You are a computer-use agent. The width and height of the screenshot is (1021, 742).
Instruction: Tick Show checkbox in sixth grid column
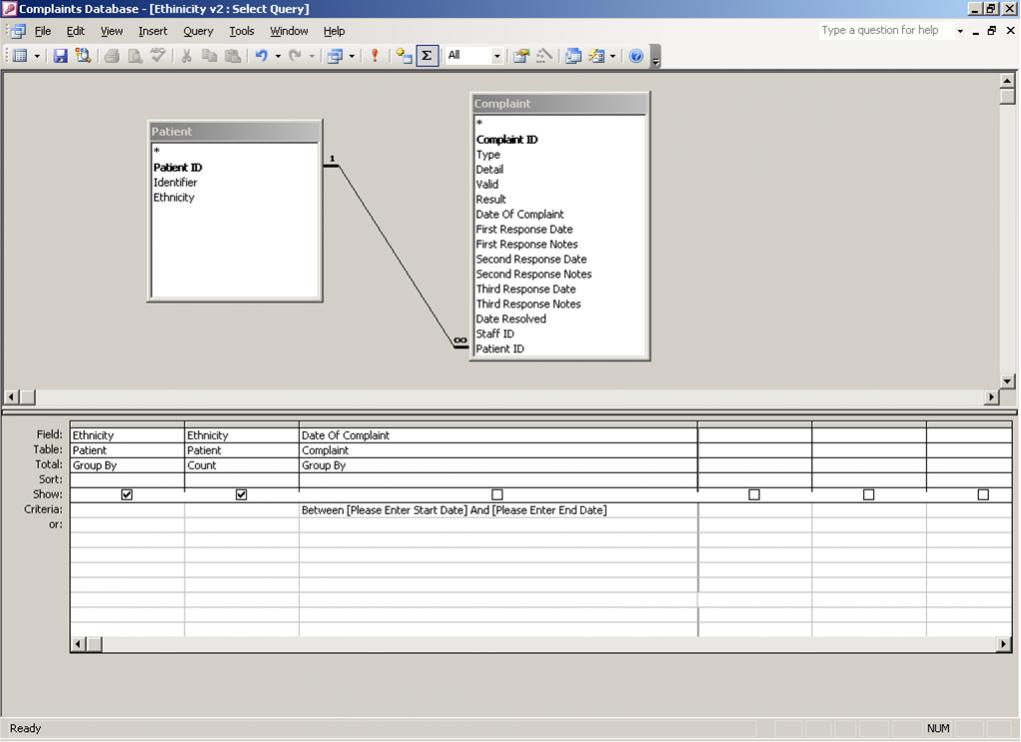click(983, 495)
